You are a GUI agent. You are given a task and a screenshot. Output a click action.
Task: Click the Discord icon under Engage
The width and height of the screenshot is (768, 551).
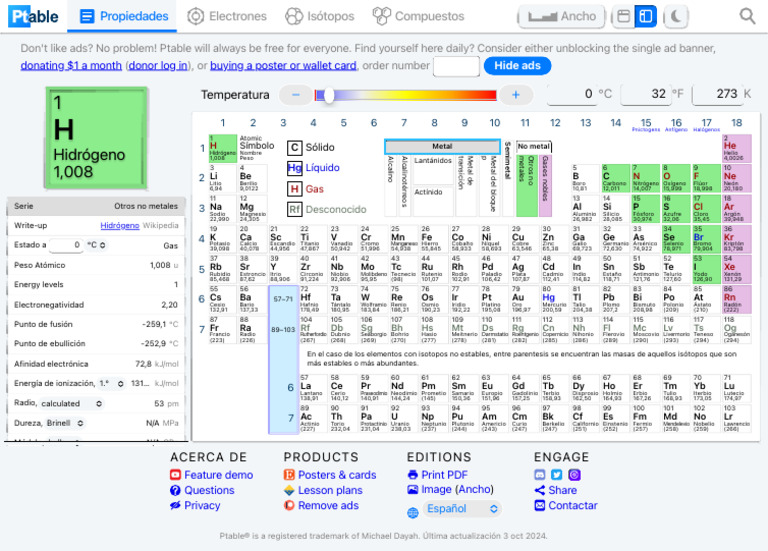[541, 475]
